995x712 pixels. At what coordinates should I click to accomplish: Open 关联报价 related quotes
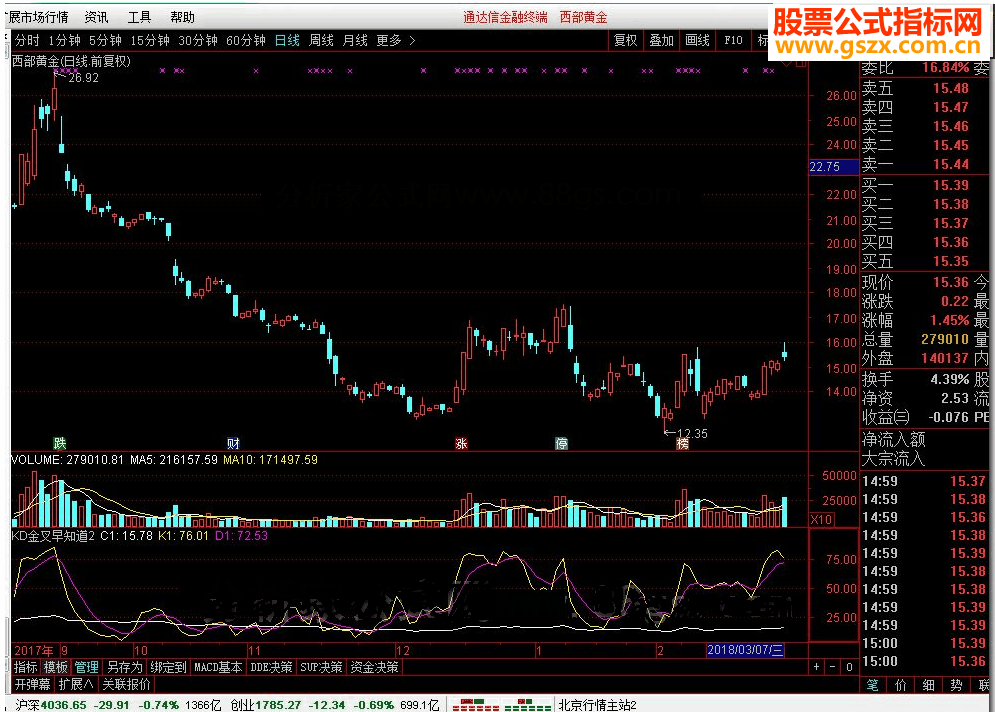coord(126,684)
